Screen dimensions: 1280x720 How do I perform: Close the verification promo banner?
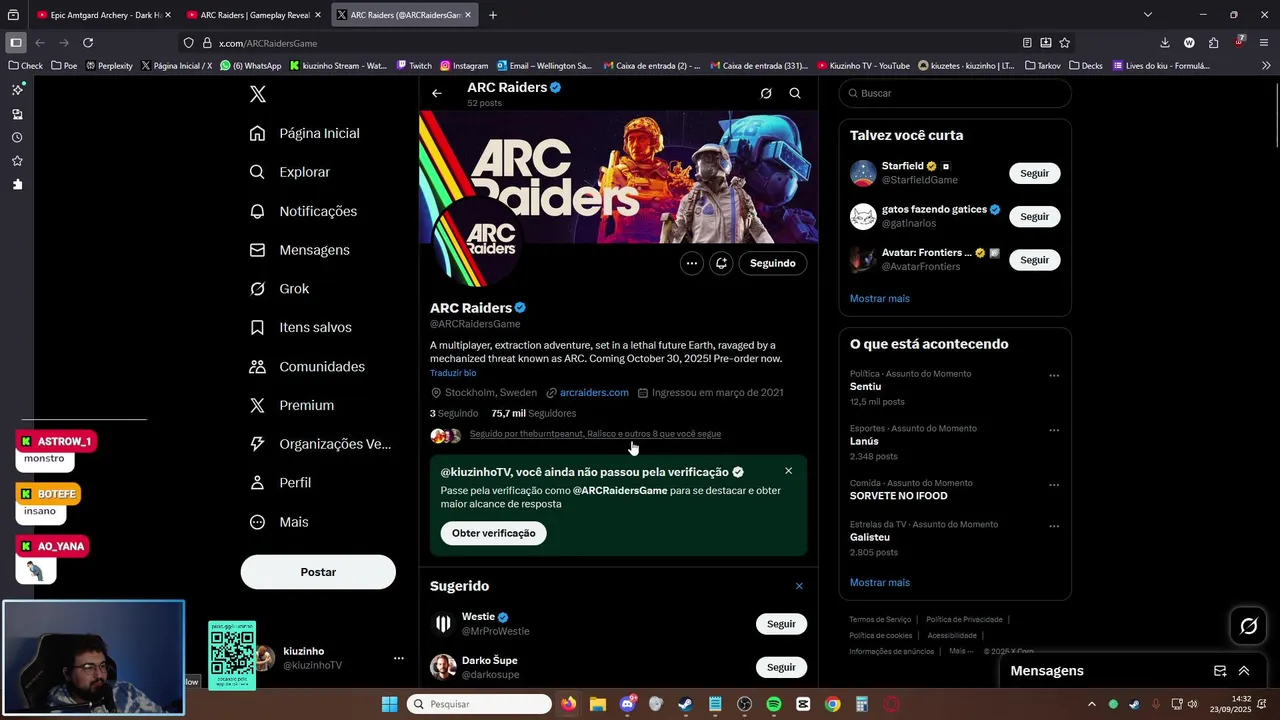pos(788,471)
